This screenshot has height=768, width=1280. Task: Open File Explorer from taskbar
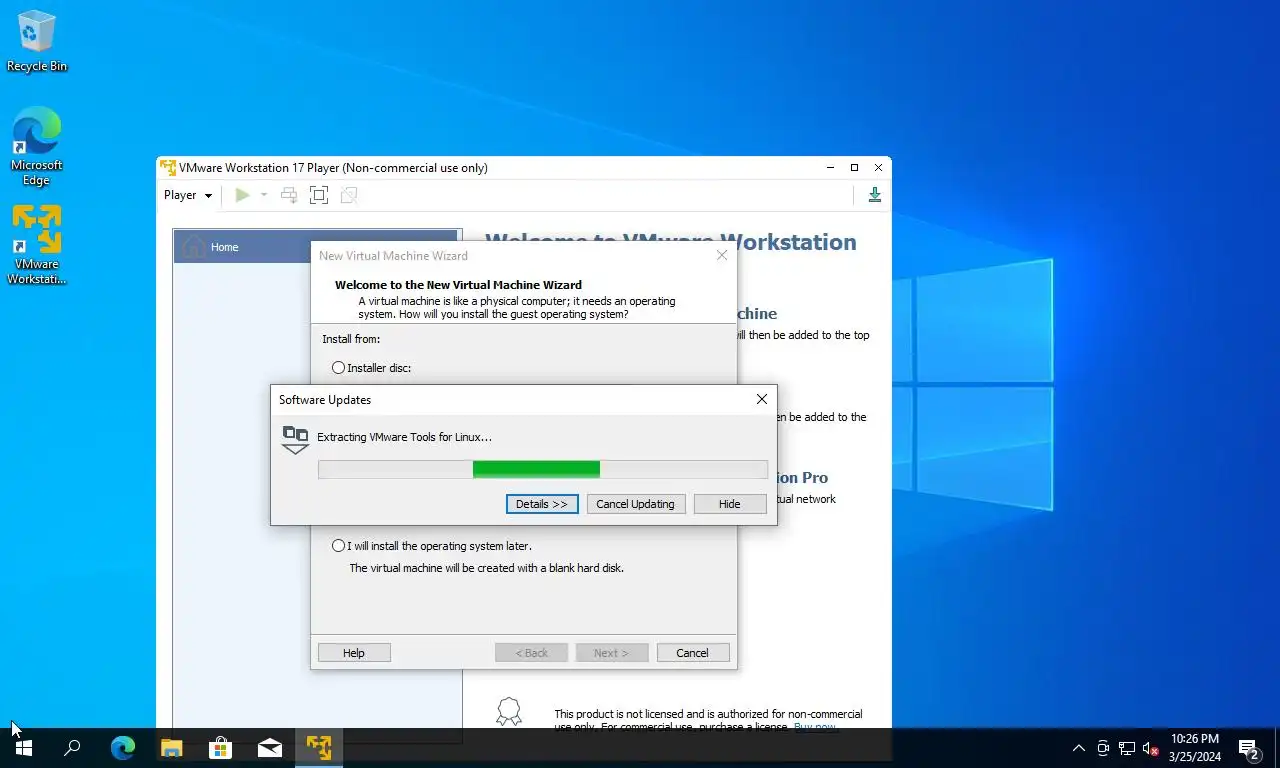tap(172, 747)
